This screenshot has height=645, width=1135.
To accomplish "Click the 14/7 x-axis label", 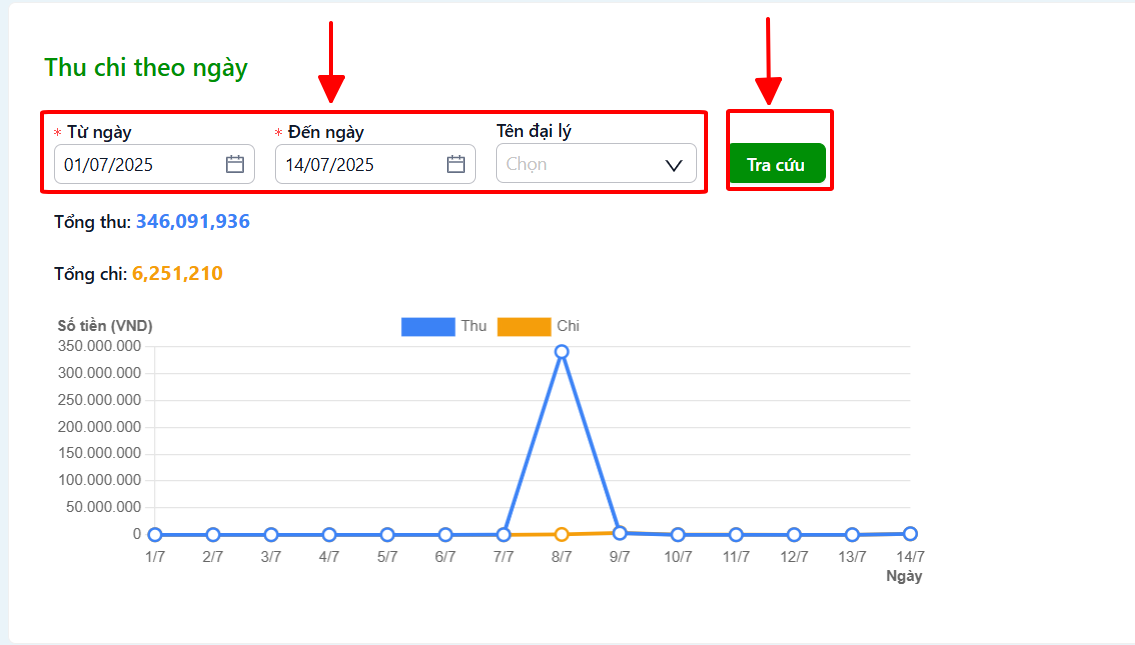I will (911, 557).
